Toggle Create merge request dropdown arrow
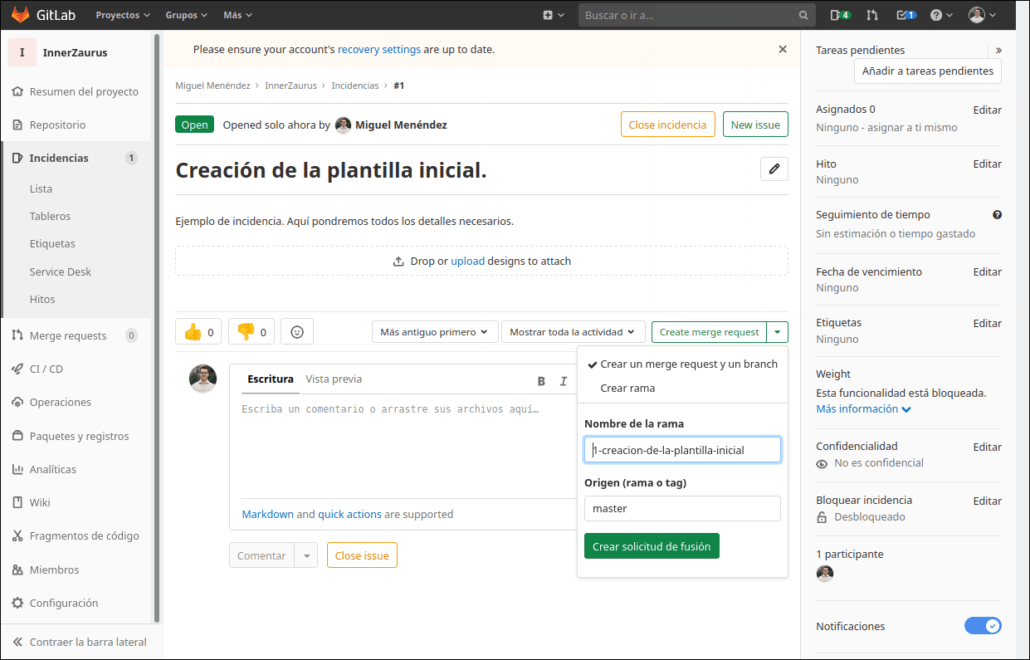1030x660 pixels. tap(777, 332)
